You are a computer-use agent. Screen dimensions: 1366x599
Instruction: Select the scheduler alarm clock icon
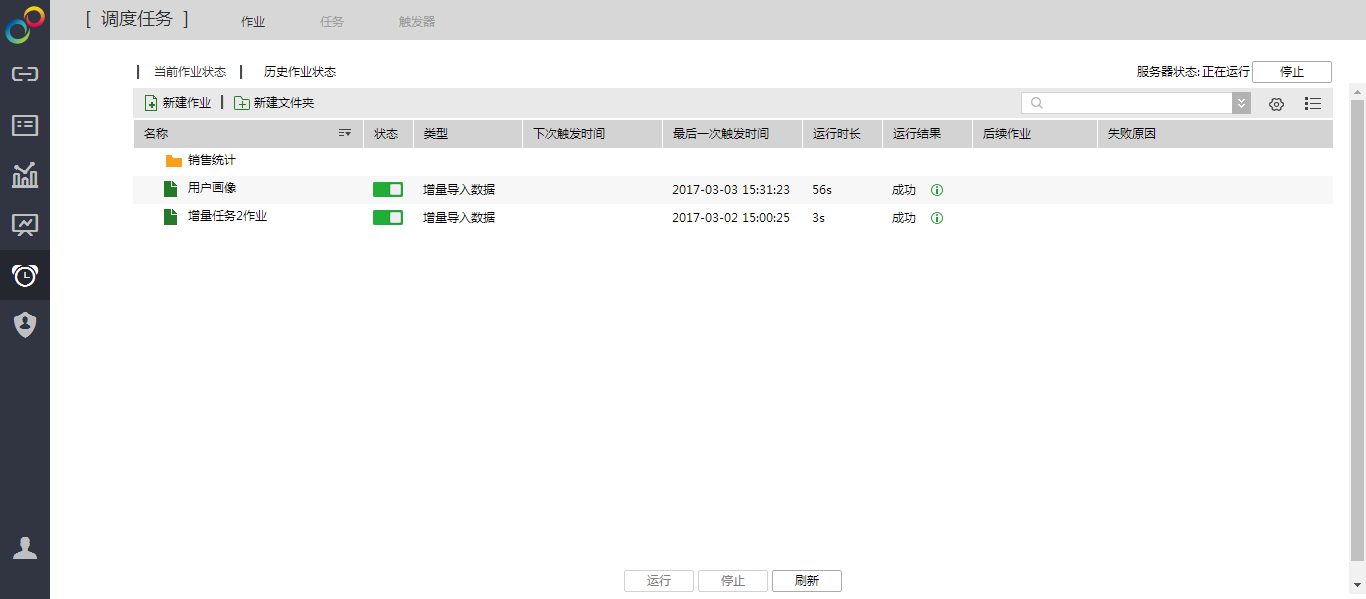[24, 275]
